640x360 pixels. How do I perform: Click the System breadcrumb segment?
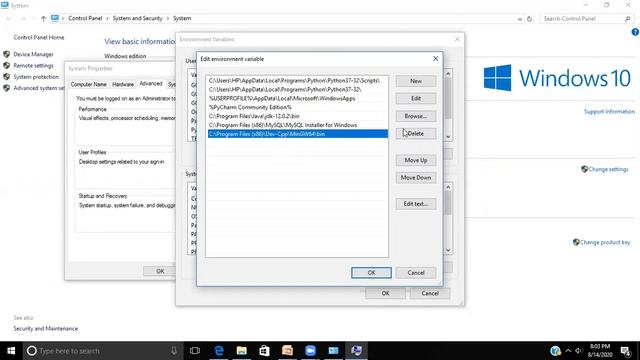coord(182,18)
